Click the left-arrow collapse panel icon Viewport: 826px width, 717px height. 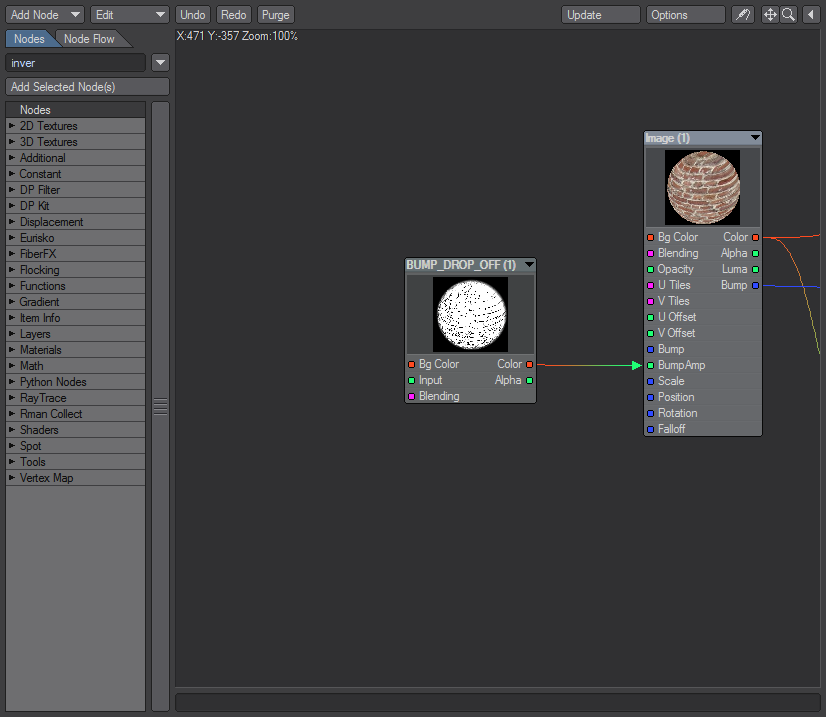(810, 15)
